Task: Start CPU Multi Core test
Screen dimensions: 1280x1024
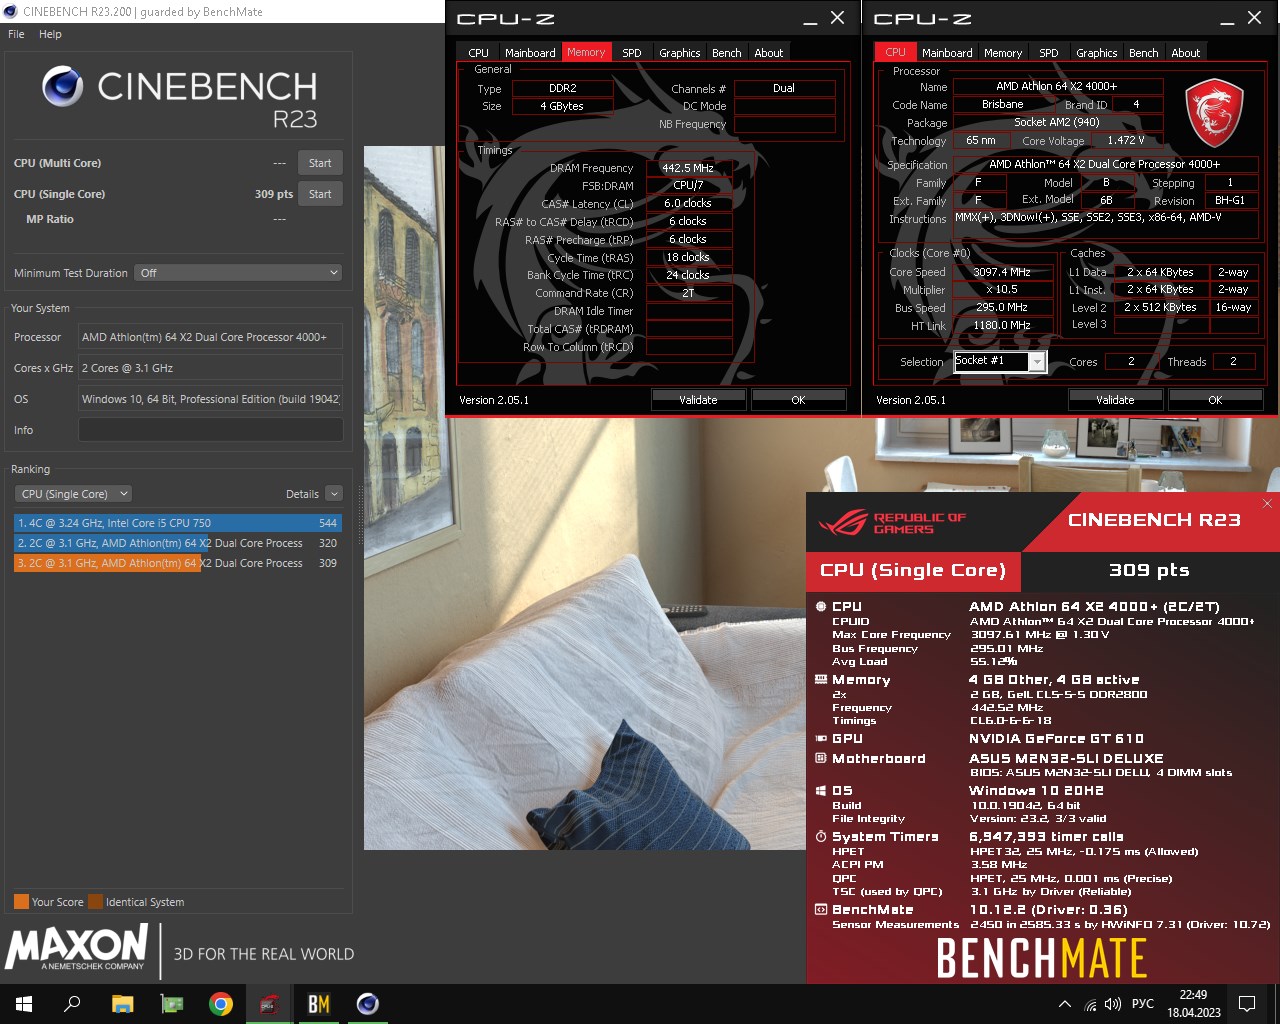Action: click(x=320, y=163)
